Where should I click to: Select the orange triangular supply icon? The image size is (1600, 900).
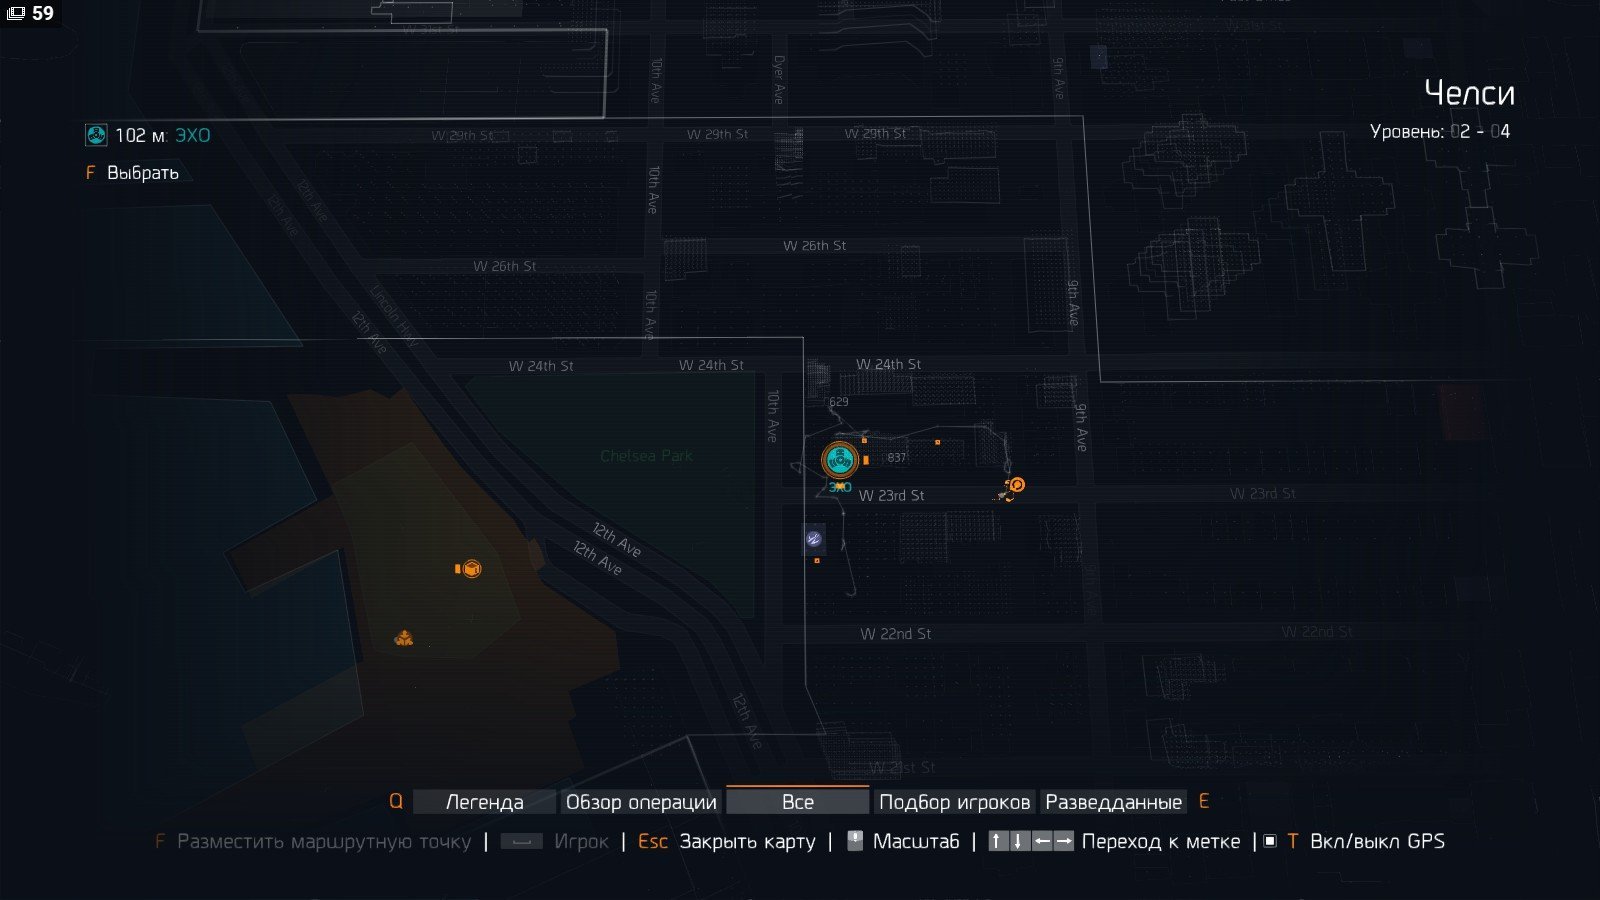tap(404, 638)
